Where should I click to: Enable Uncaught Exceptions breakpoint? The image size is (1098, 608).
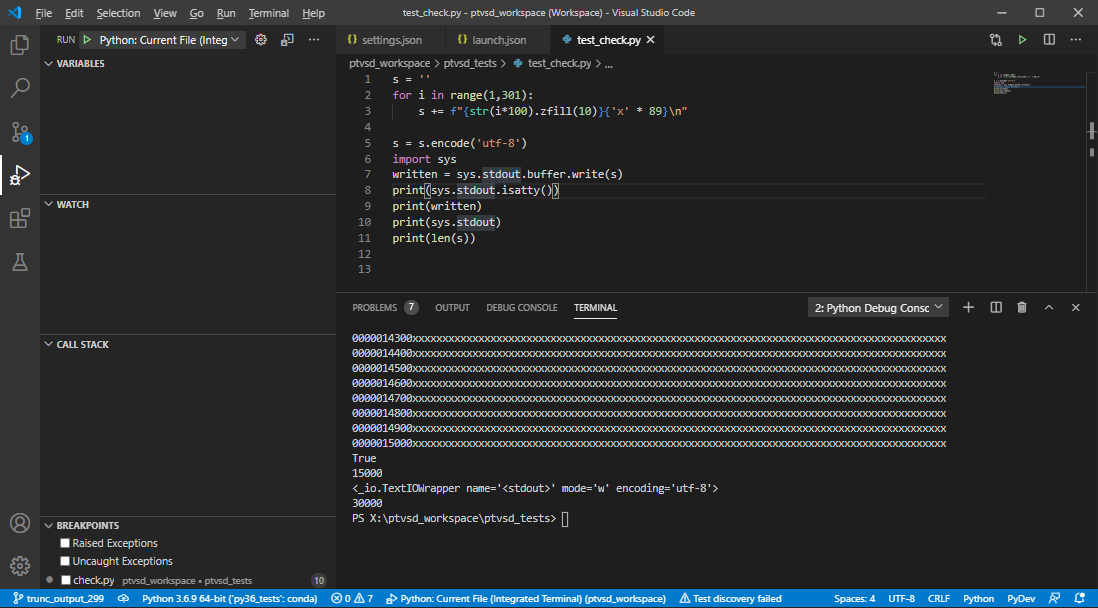coord(65,561)
